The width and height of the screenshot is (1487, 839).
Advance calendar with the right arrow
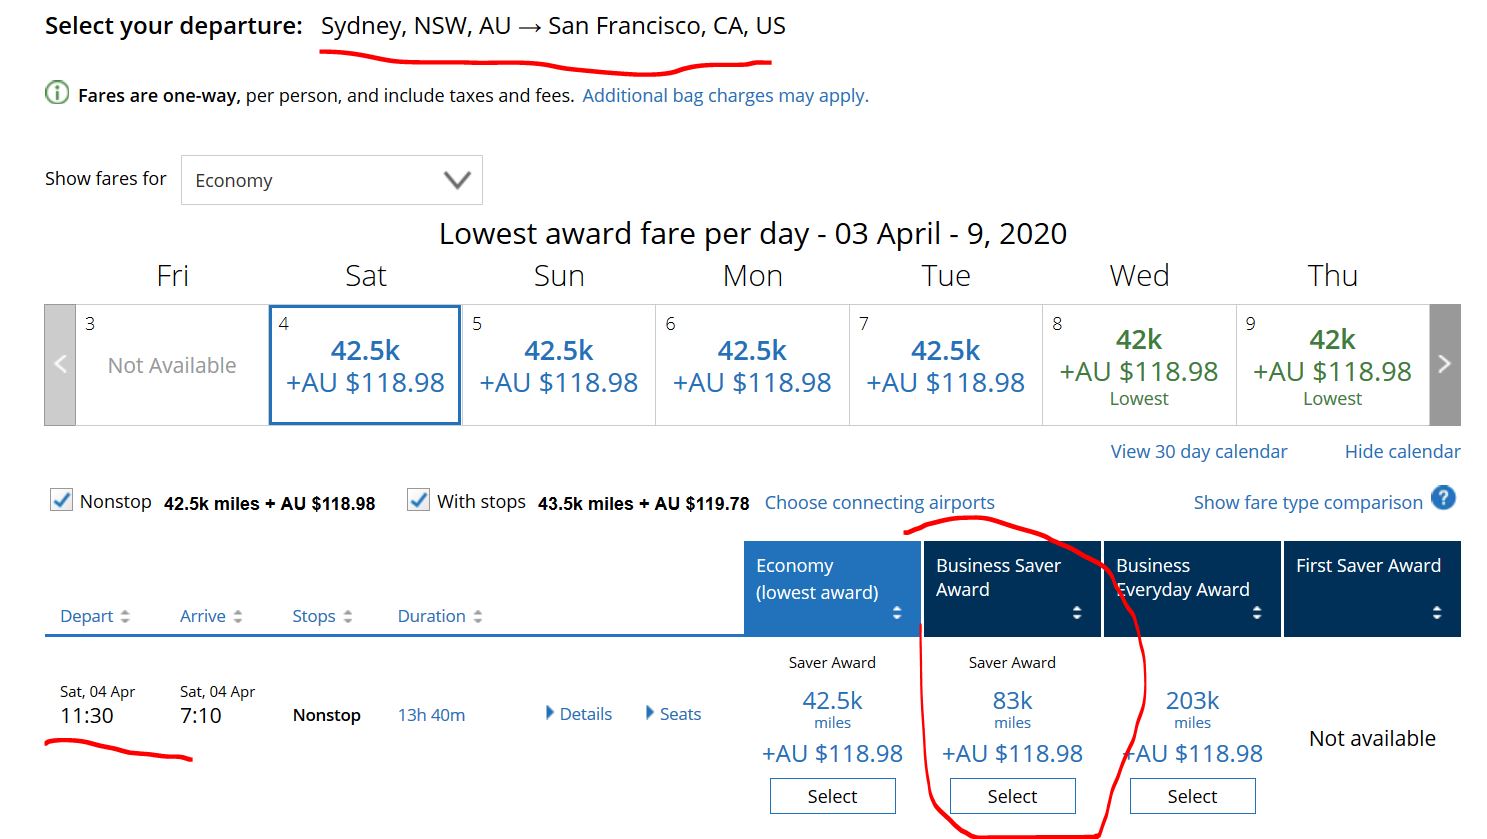(1444, 365)
